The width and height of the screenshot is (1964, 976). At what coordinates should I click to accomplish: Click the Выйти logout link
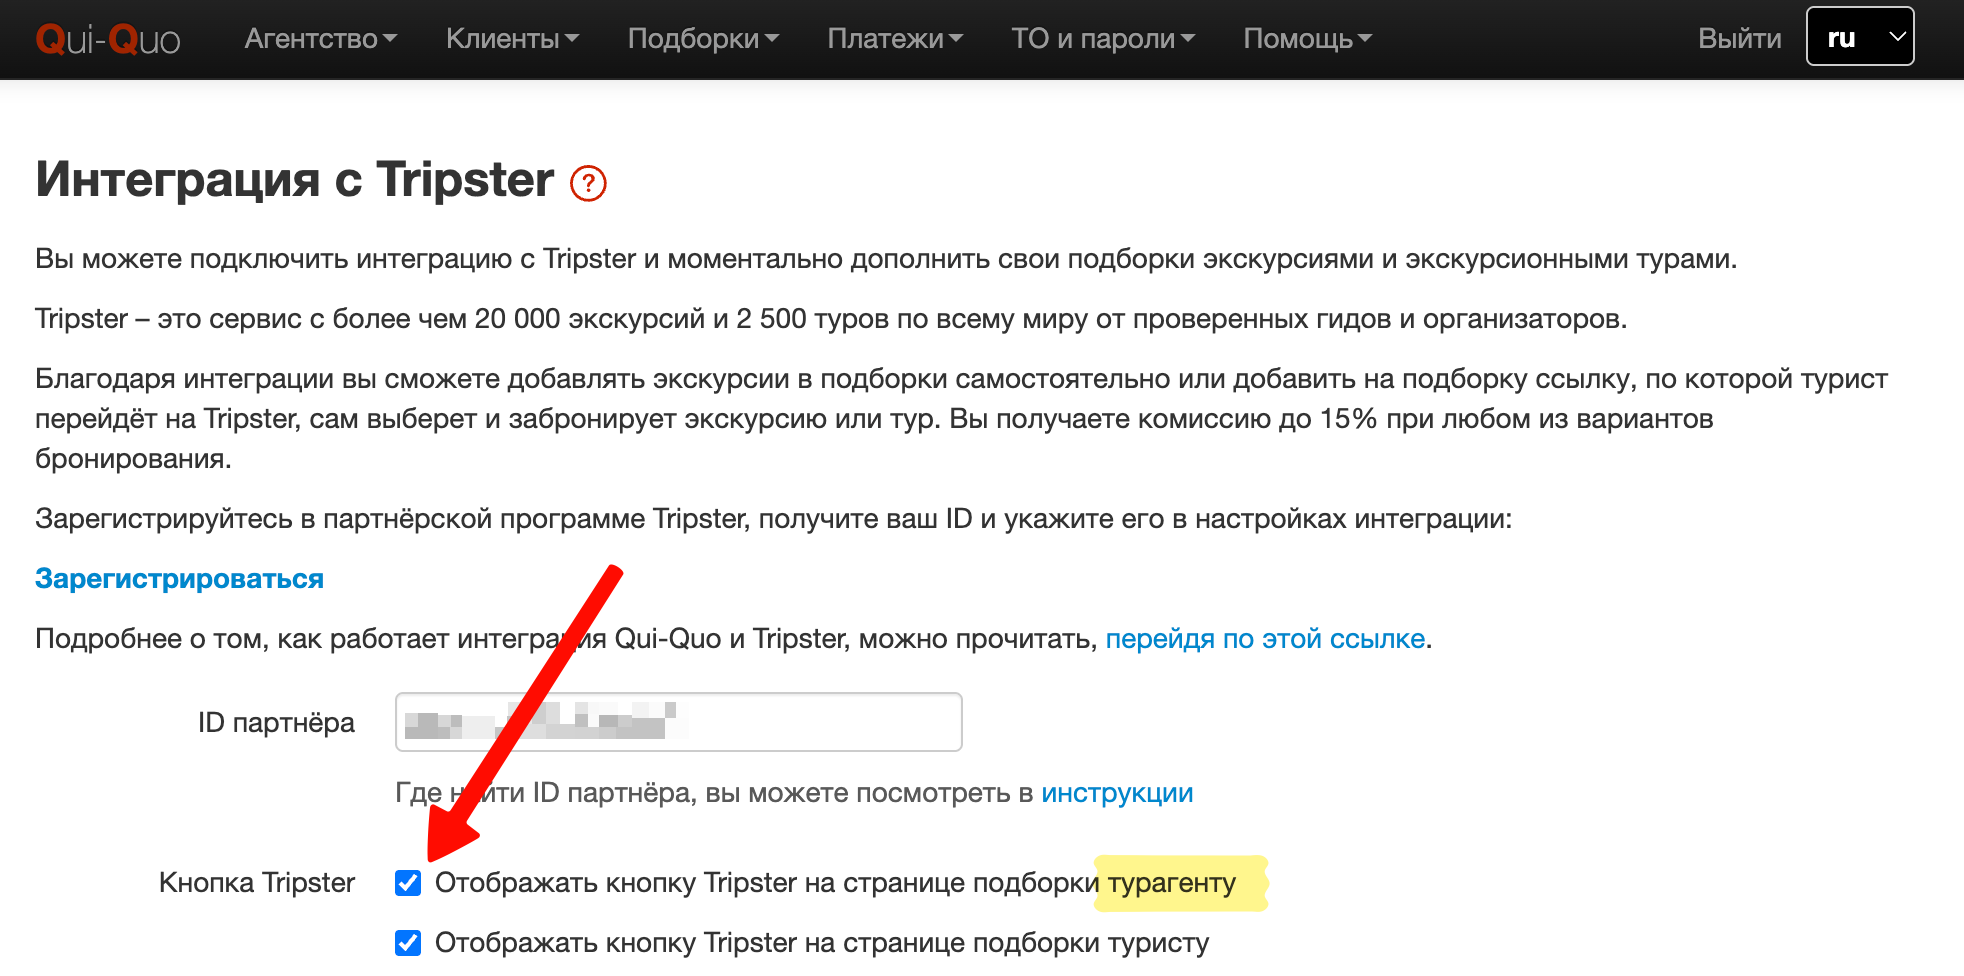point(1739,38)
